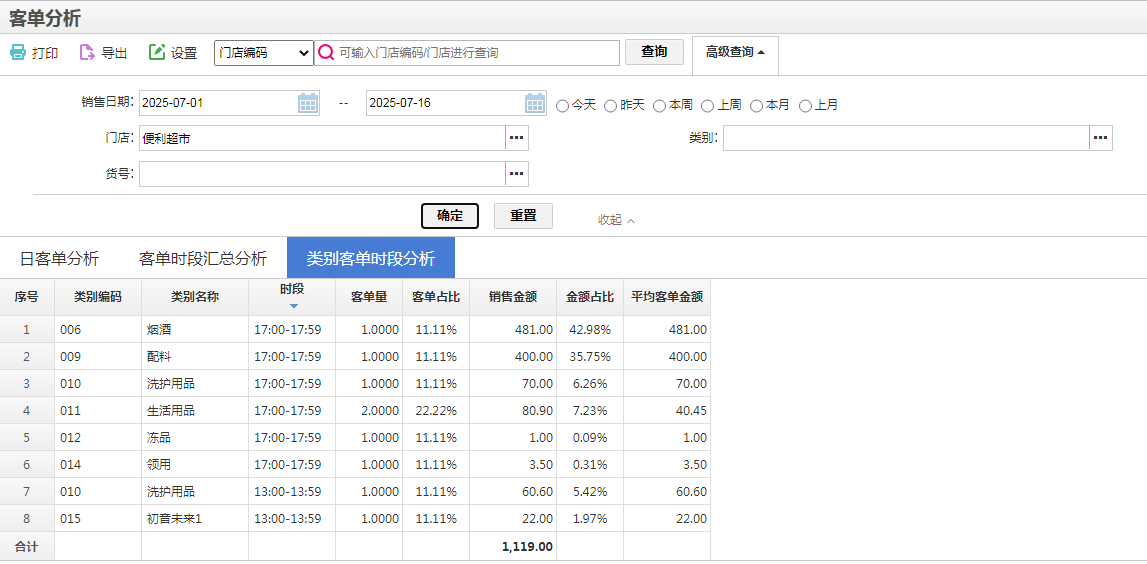This screenshot has width=1147, height=564.
Task: Open the end date calendar picker
Action: [x=535, y=103]
